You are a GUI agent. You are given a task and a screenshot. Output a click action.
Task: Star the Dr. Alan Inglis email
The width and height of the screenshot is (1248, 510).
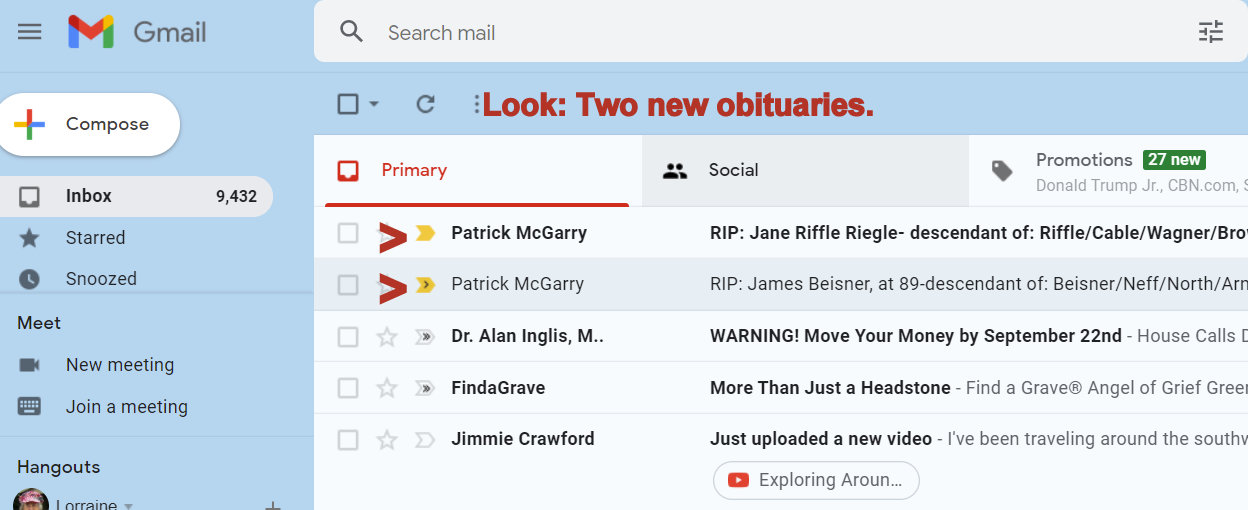click(x=387, y=337)
